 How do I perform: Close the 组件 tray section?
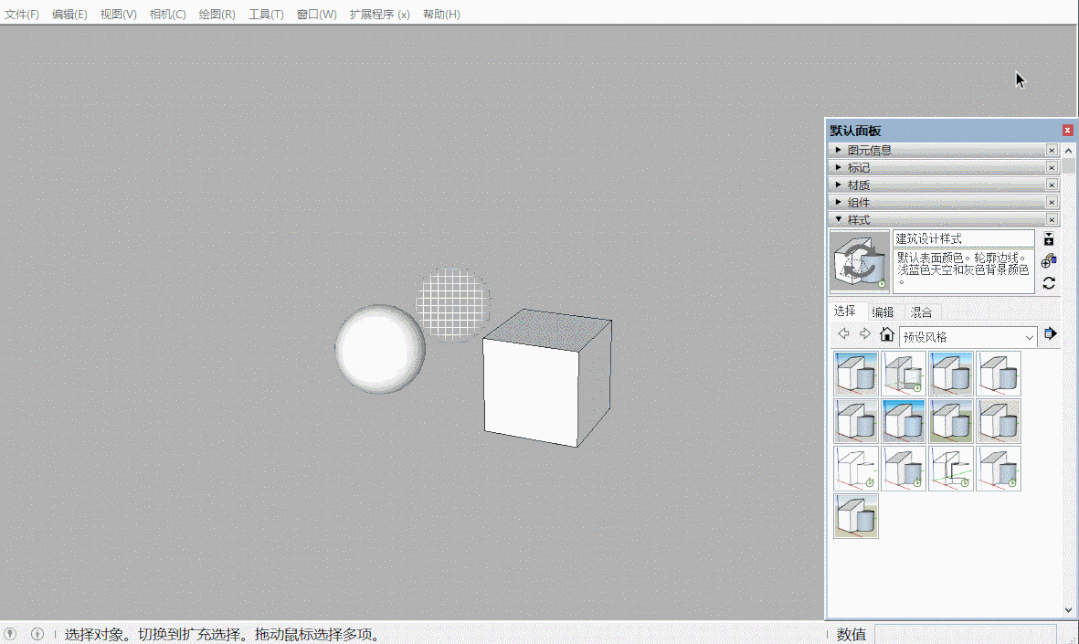[x=1051, y=202]
